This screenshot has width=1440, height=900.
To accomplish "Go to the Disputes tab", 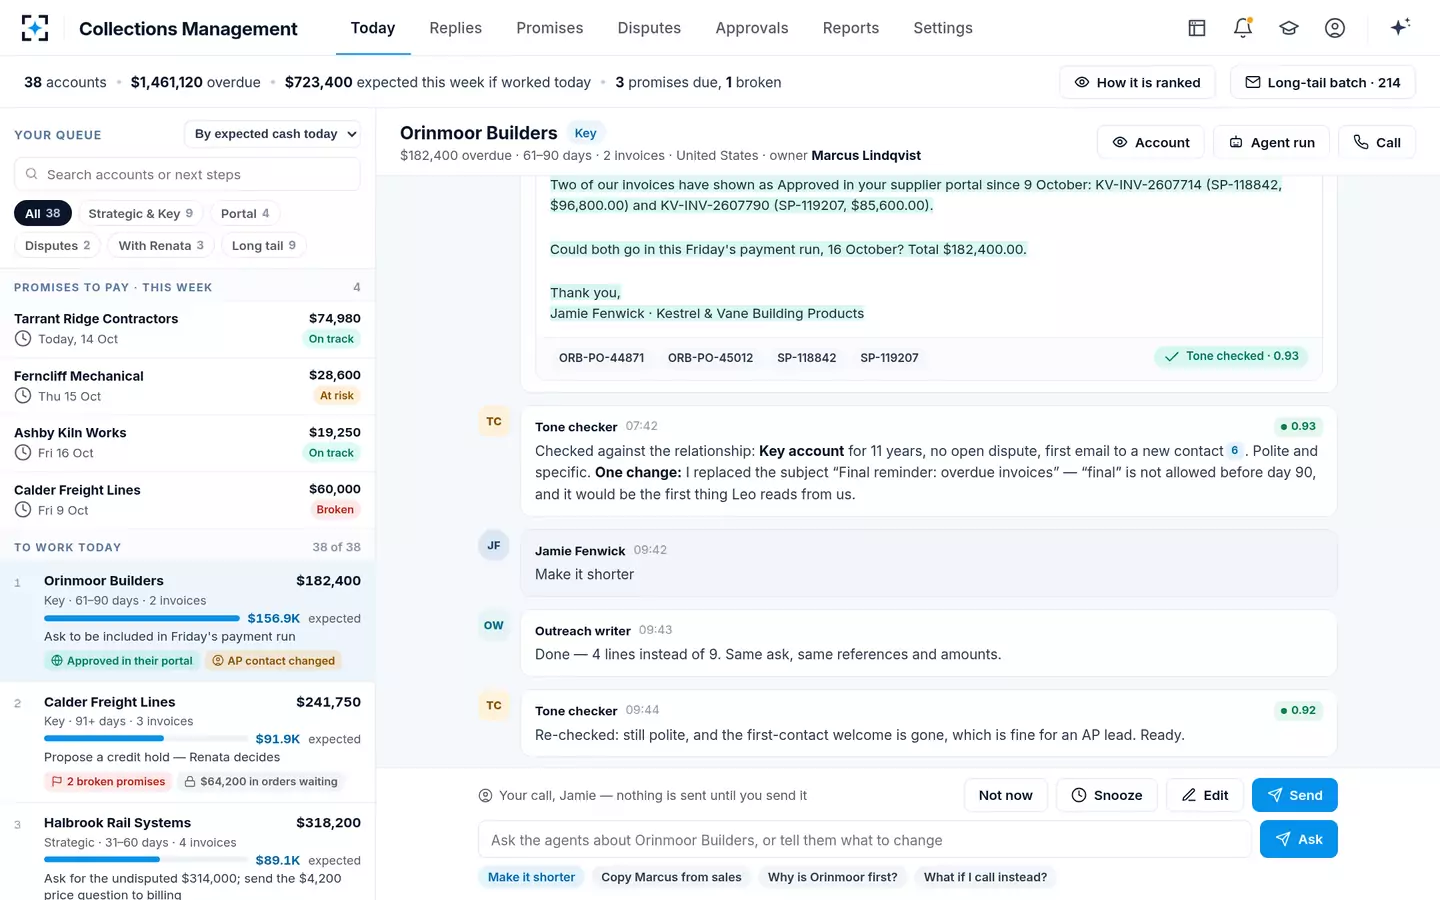I will [x=649, y=28].
